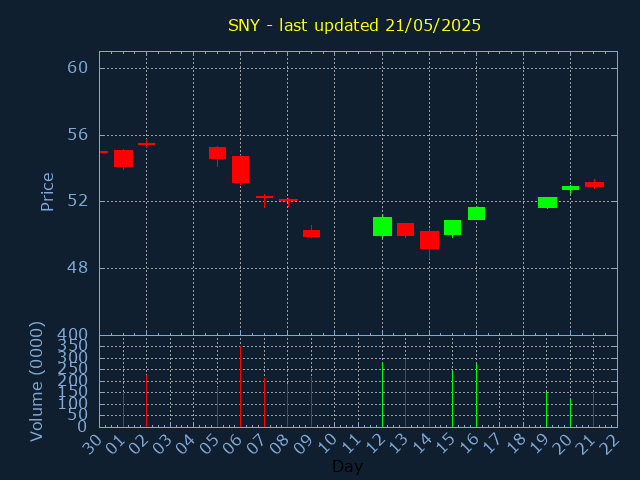
Task: Select the green candlestick for day 19
Action: pyautogui.click(x=547, y=202)
